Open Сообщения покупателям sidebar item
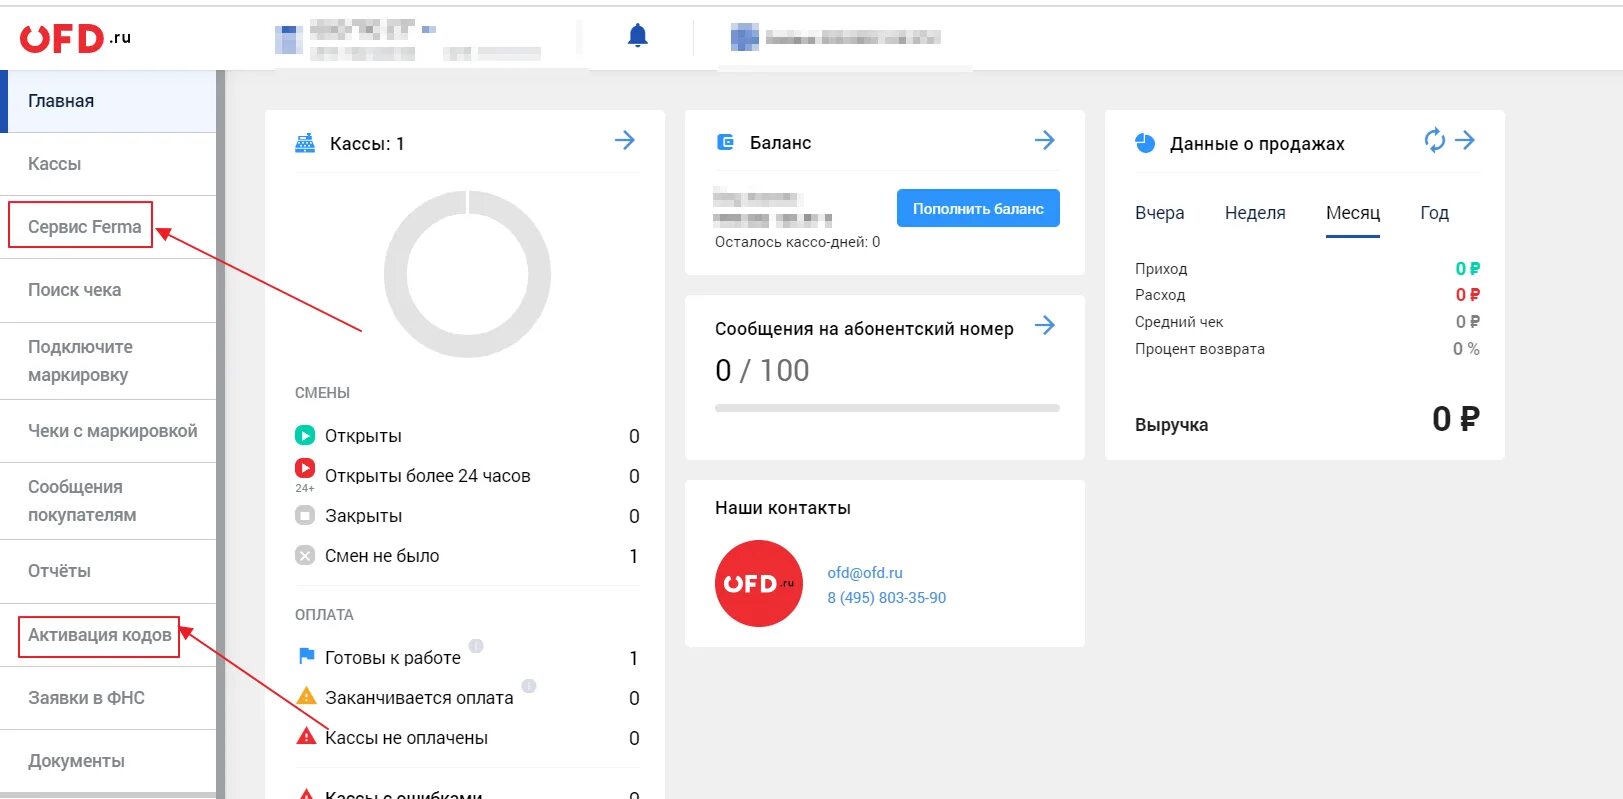This screenshot has width=1623, height=799. 108,501
